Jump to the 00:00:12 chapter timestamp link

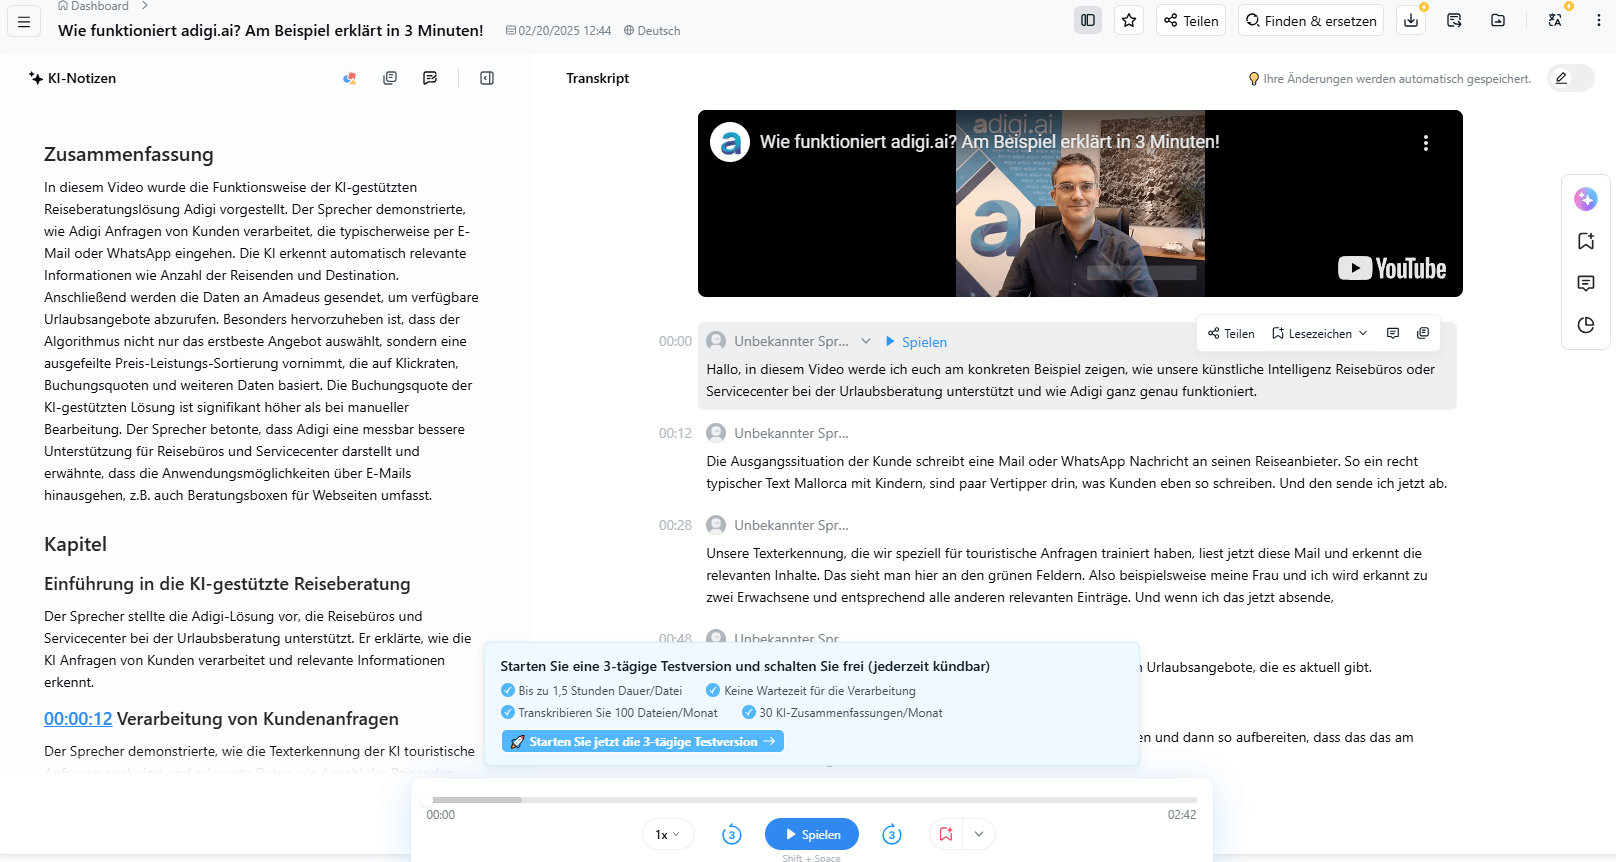coord(78,719)
